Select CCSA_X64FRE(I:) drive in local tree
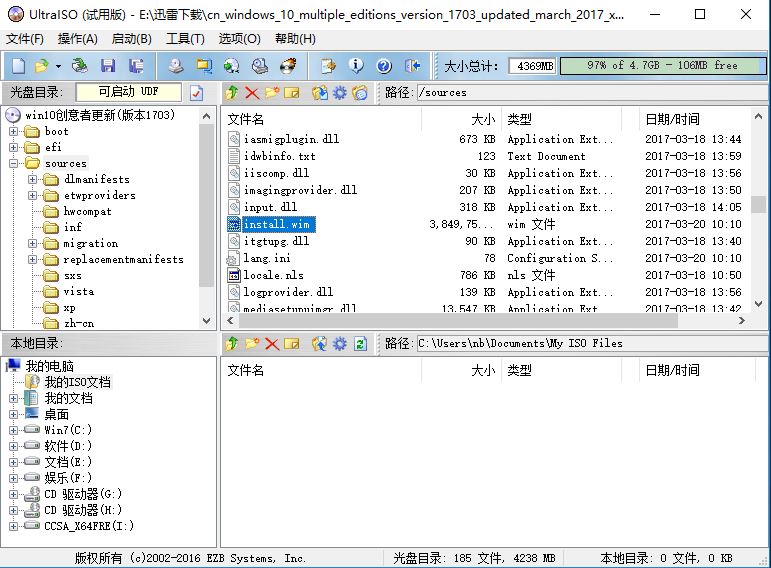Viewport: 771px width, 568px height. coord(89,526)
